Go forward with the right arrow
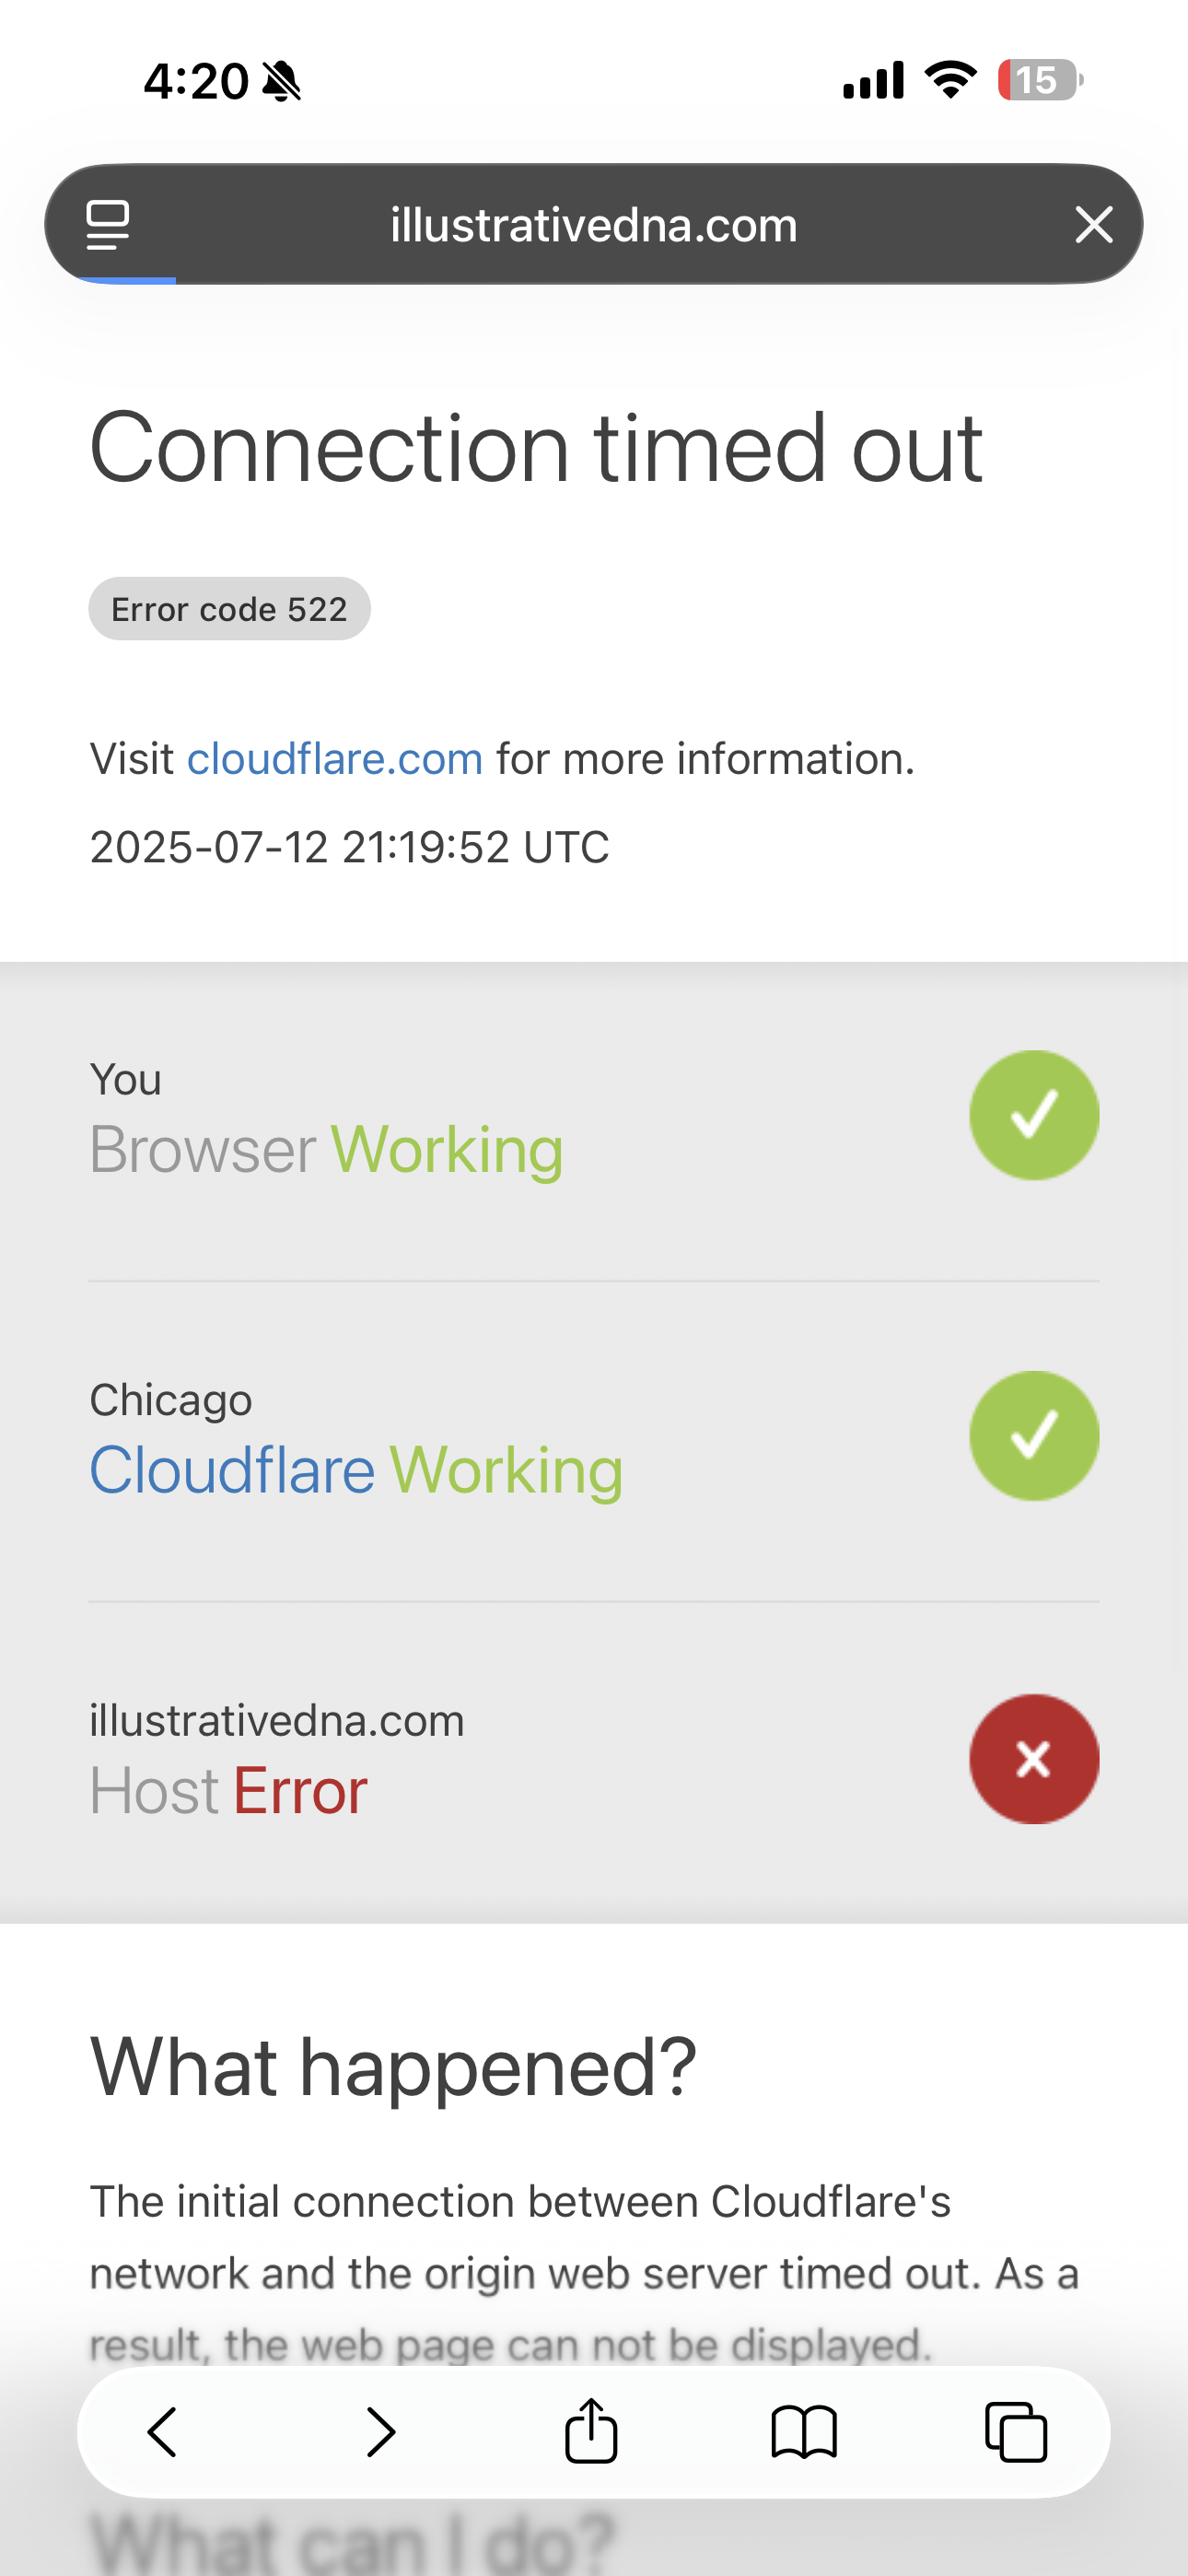The height and width of the screenshot is (2576, 1188). (x=380, y=2431)
